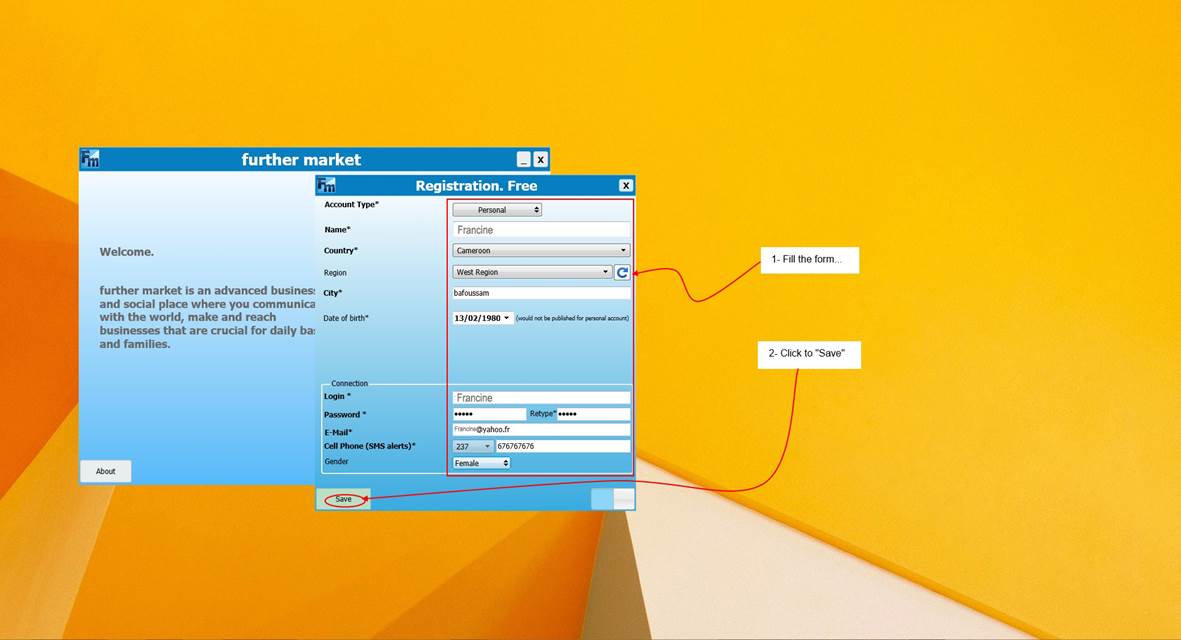Open the Date of birth picker showing 13/02/1980

click(x=482, y=318)
